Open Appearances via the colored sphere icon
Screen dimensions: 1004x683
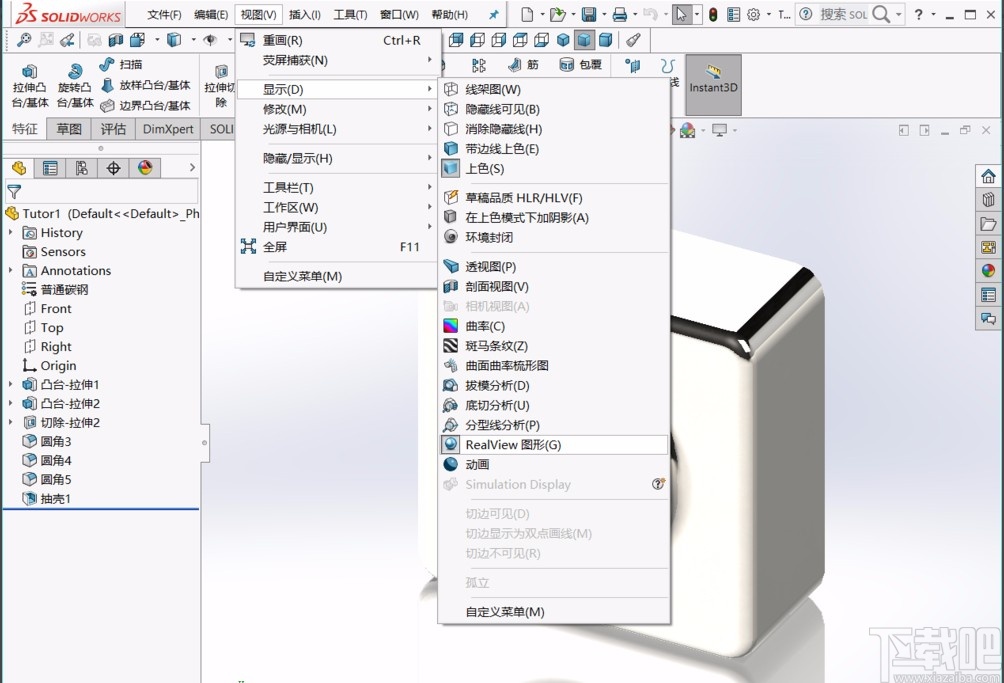pyautogui.click(x=988, y=270)
